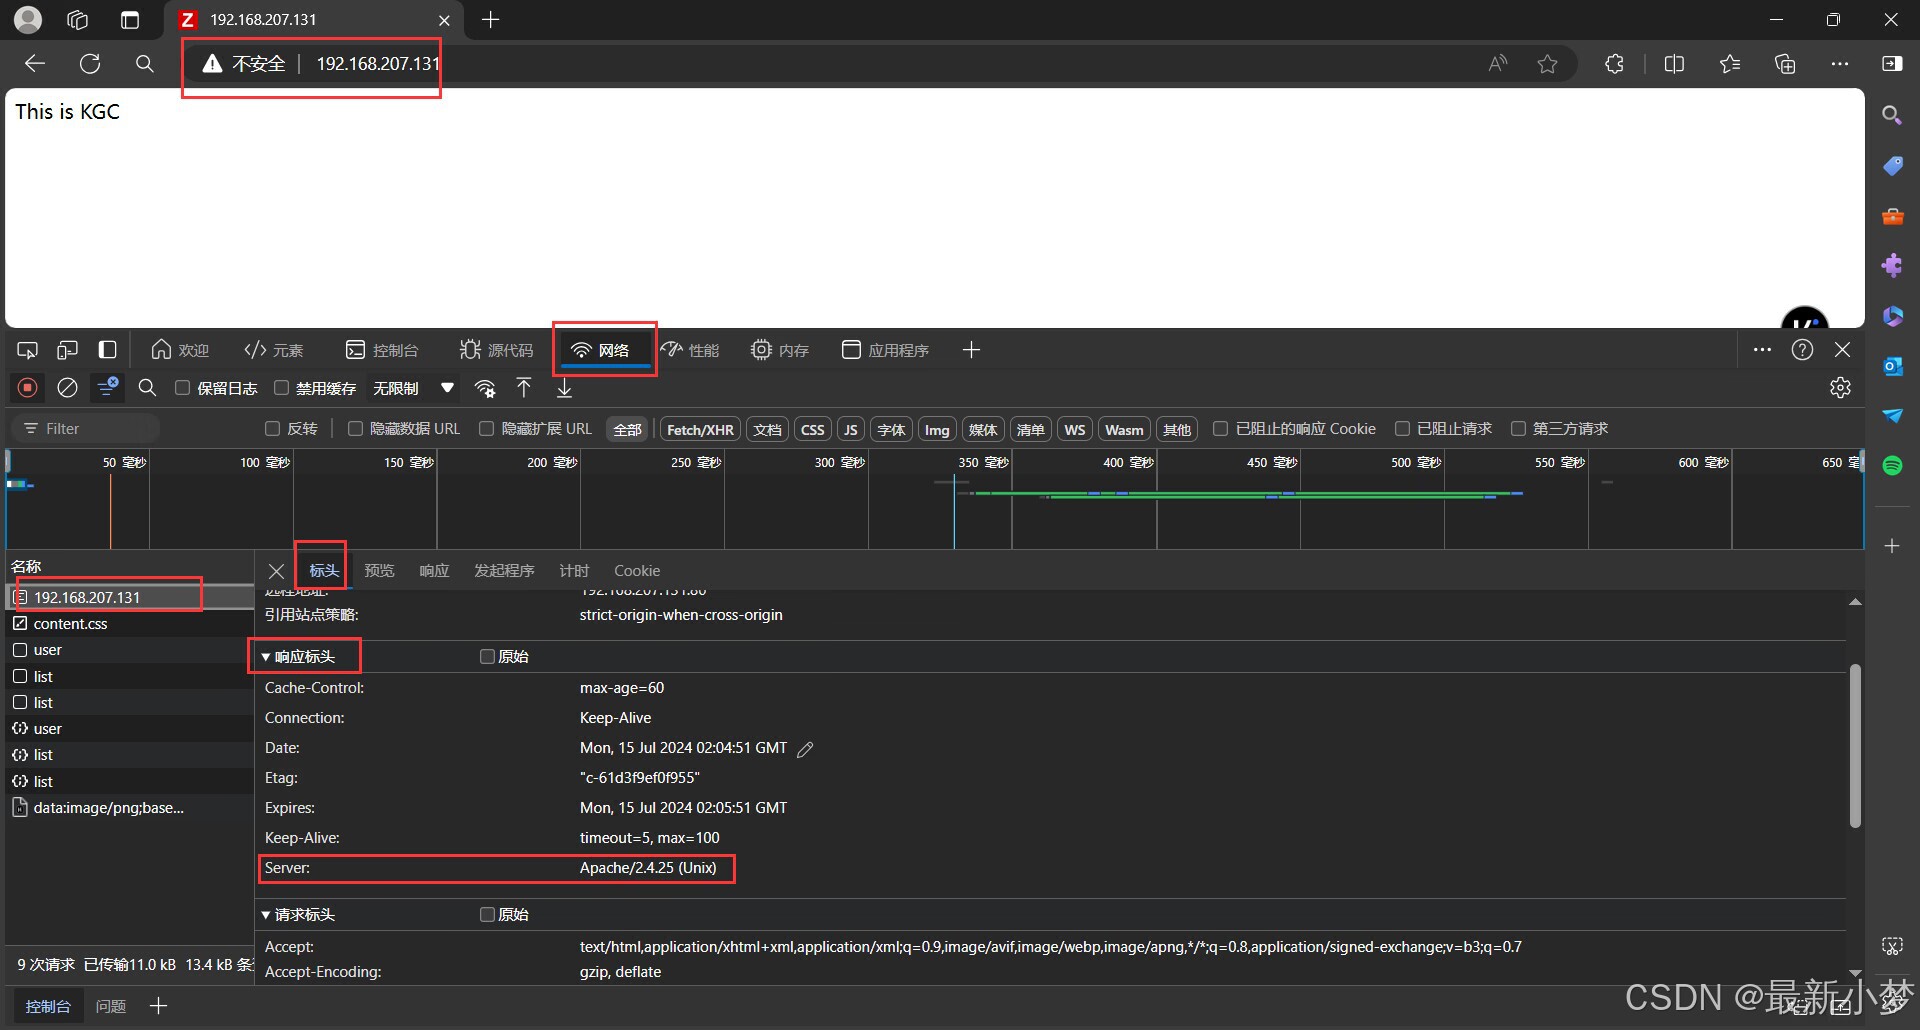Filter requests by Fetch/XHR

pos(700,430)
